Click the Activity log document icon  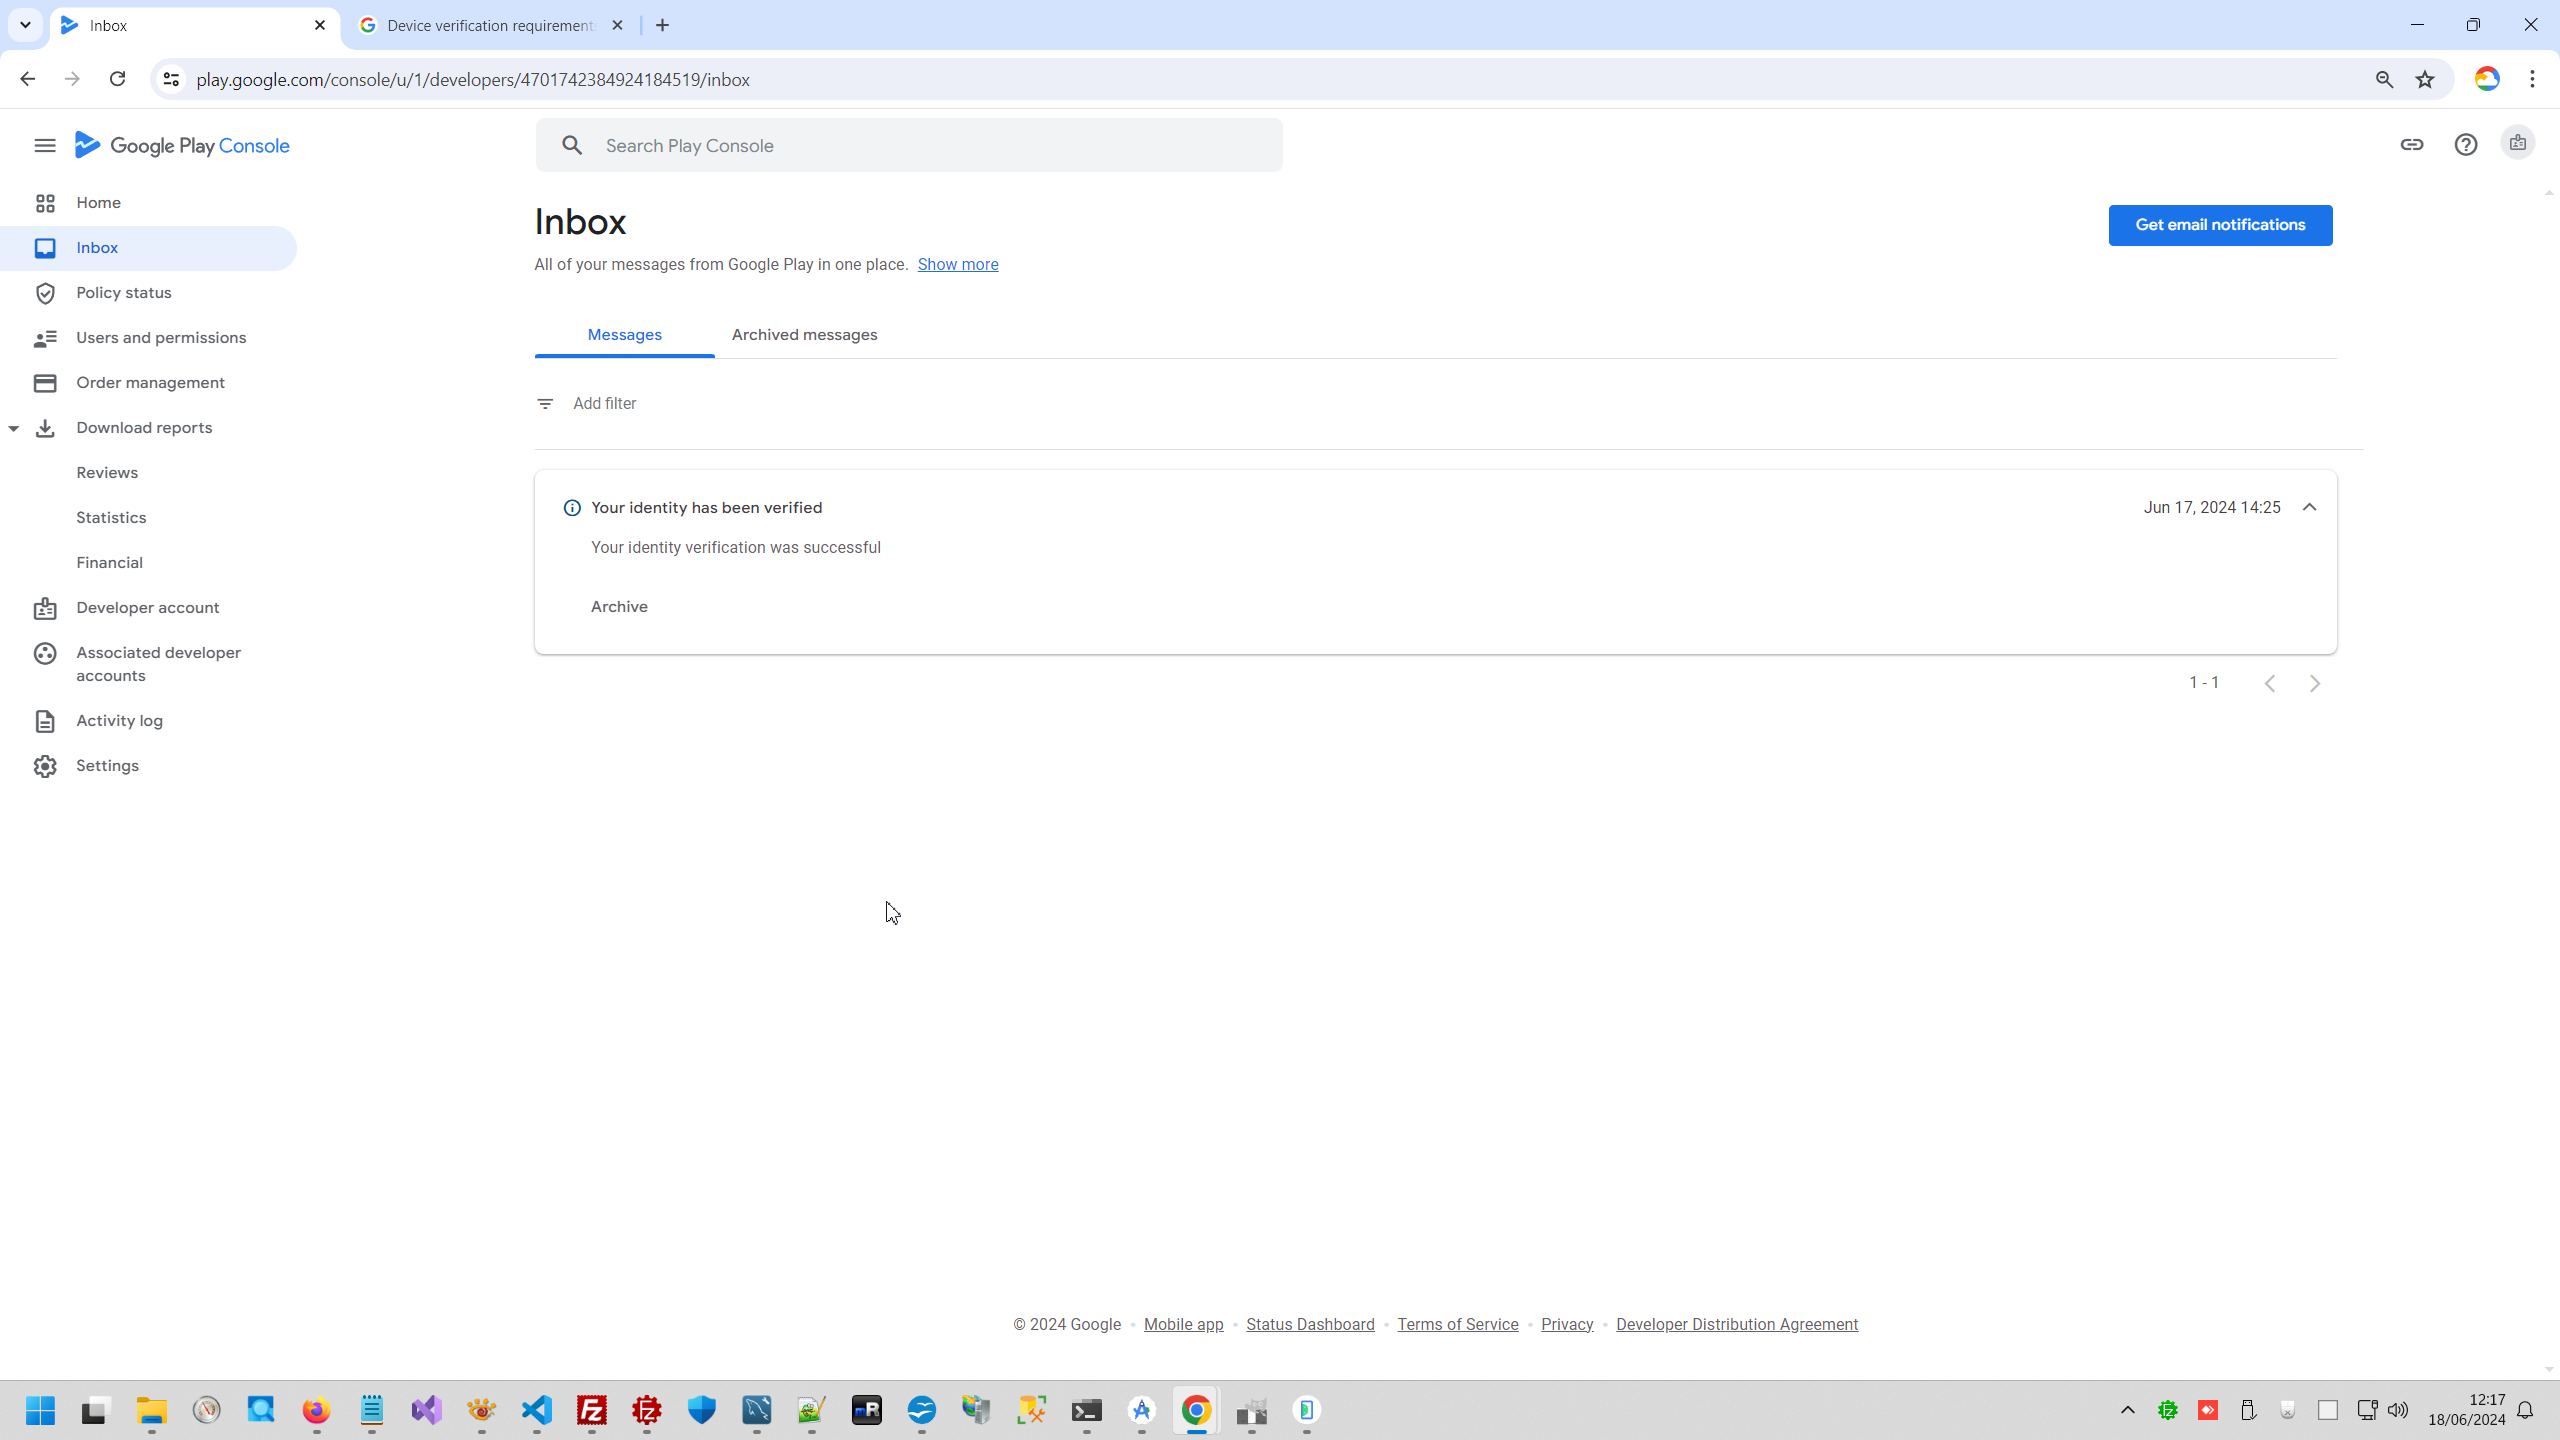tap(45, 721)
